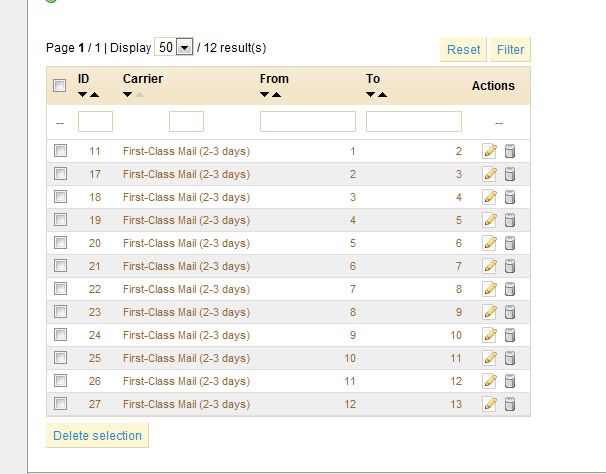Focus the From filter input field
The height and width of the screenshot is (474, 606).
[x=307, y=122]
